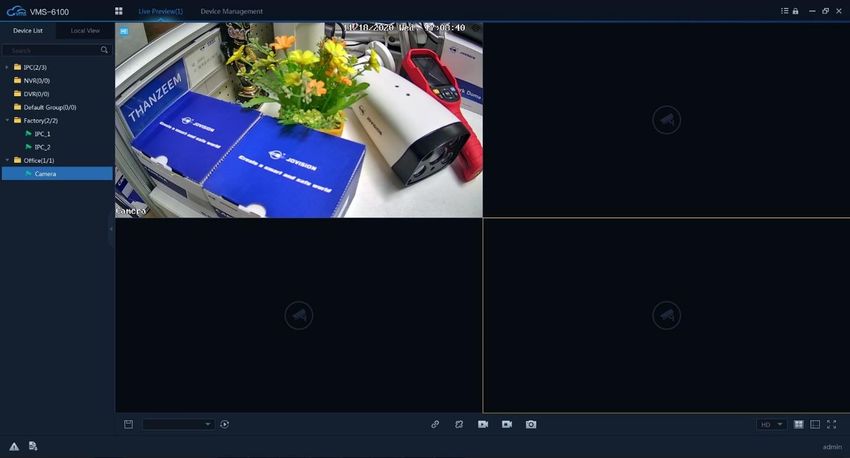Select the Camera device under Office

click(x=57, y=173)
